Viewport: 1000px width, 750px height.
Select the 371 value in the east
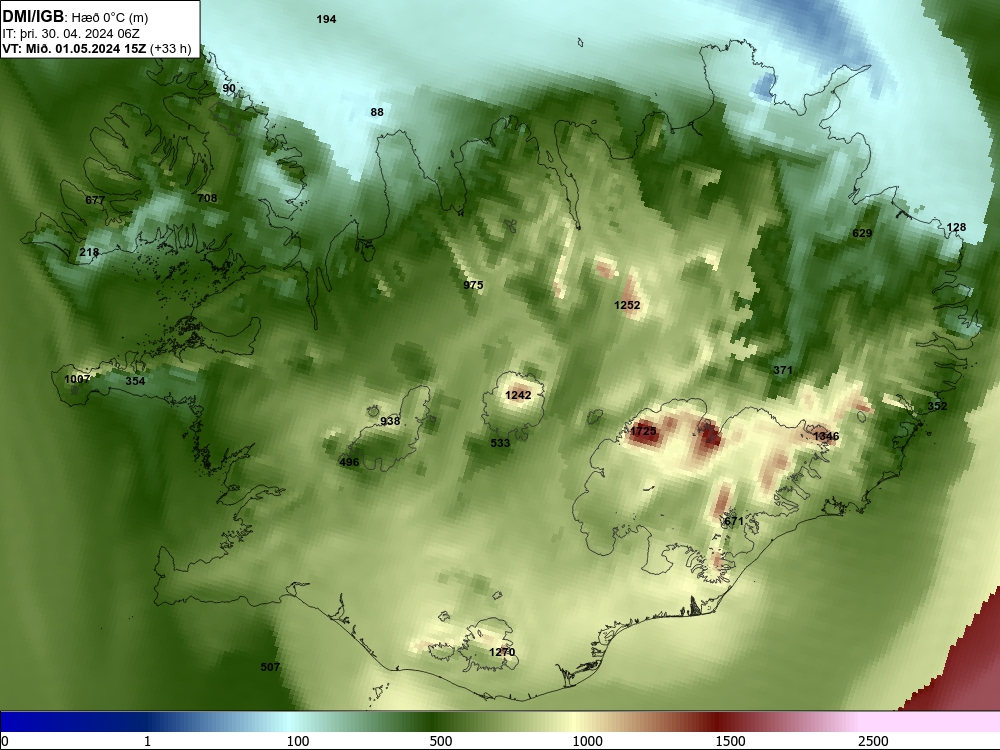783,371
